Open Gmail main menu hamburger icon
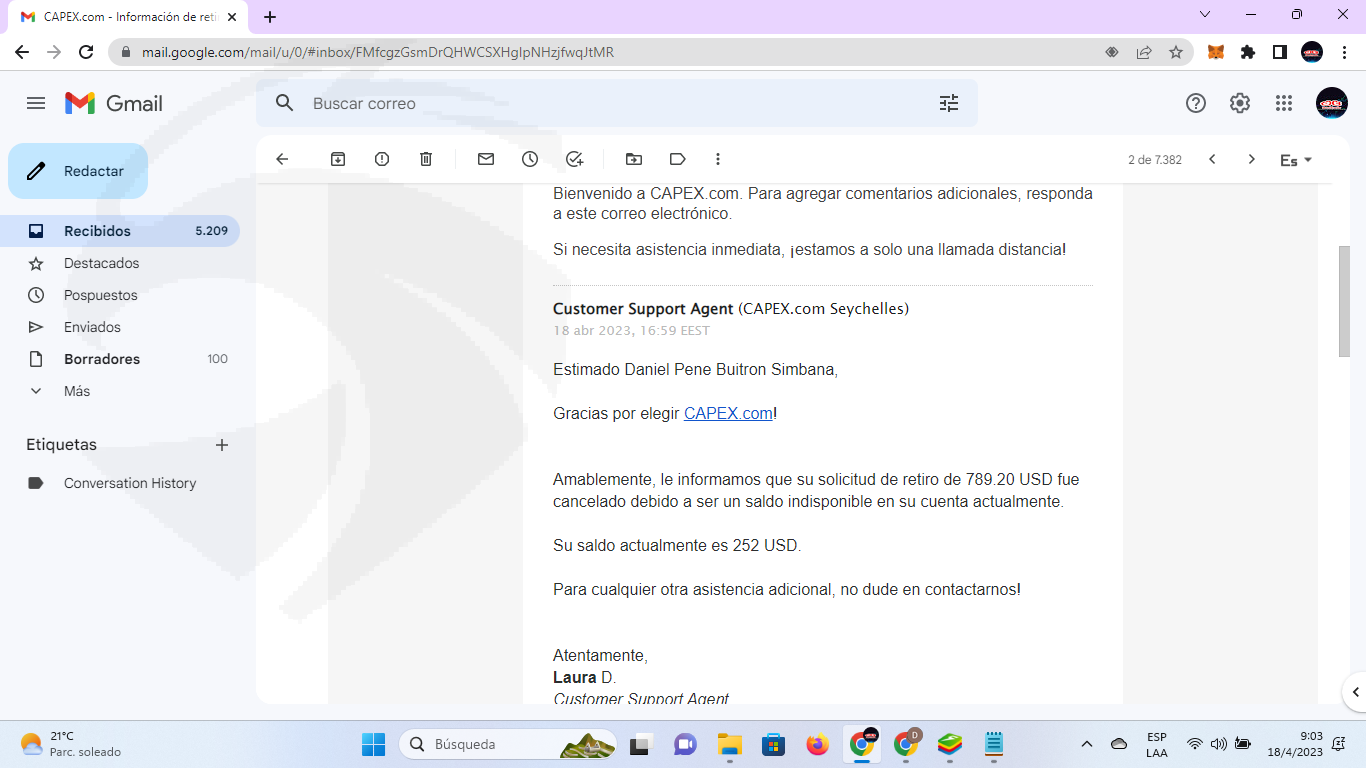The height and width of the screenshot is (768, 1366). [x=36, y=103]
